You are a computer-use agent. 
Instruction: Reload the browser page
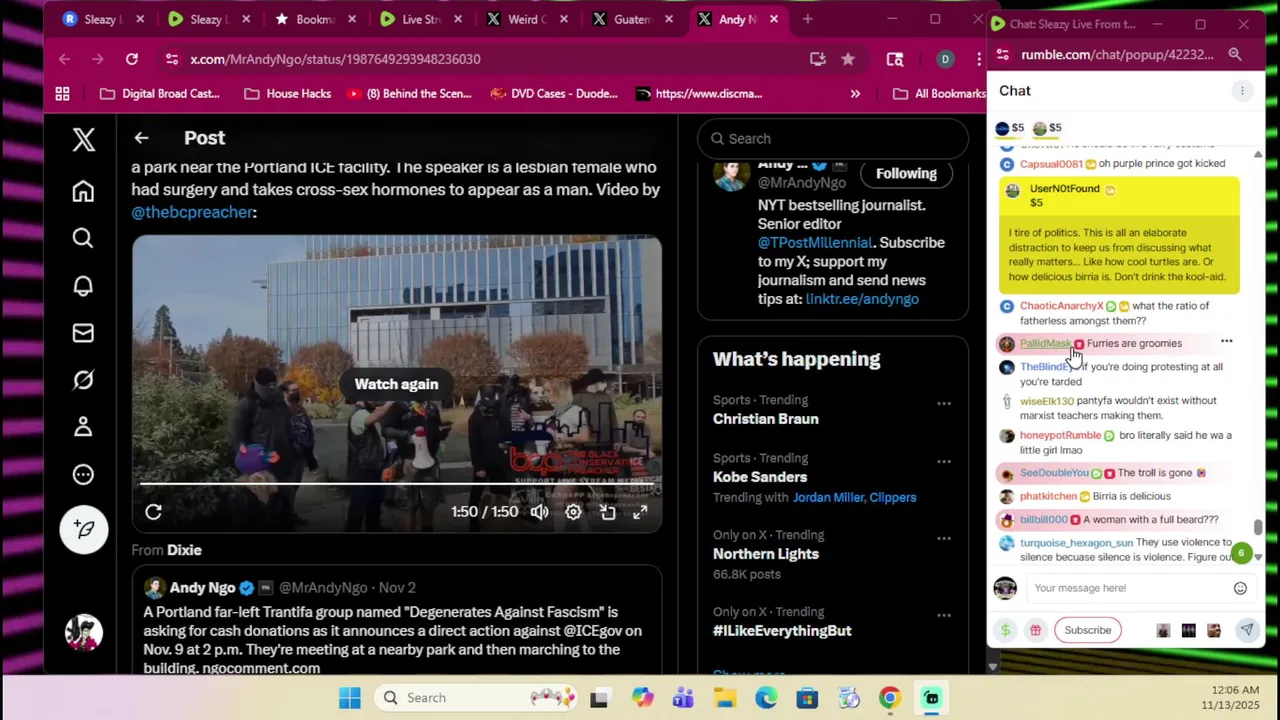click(x=131, y=59)
